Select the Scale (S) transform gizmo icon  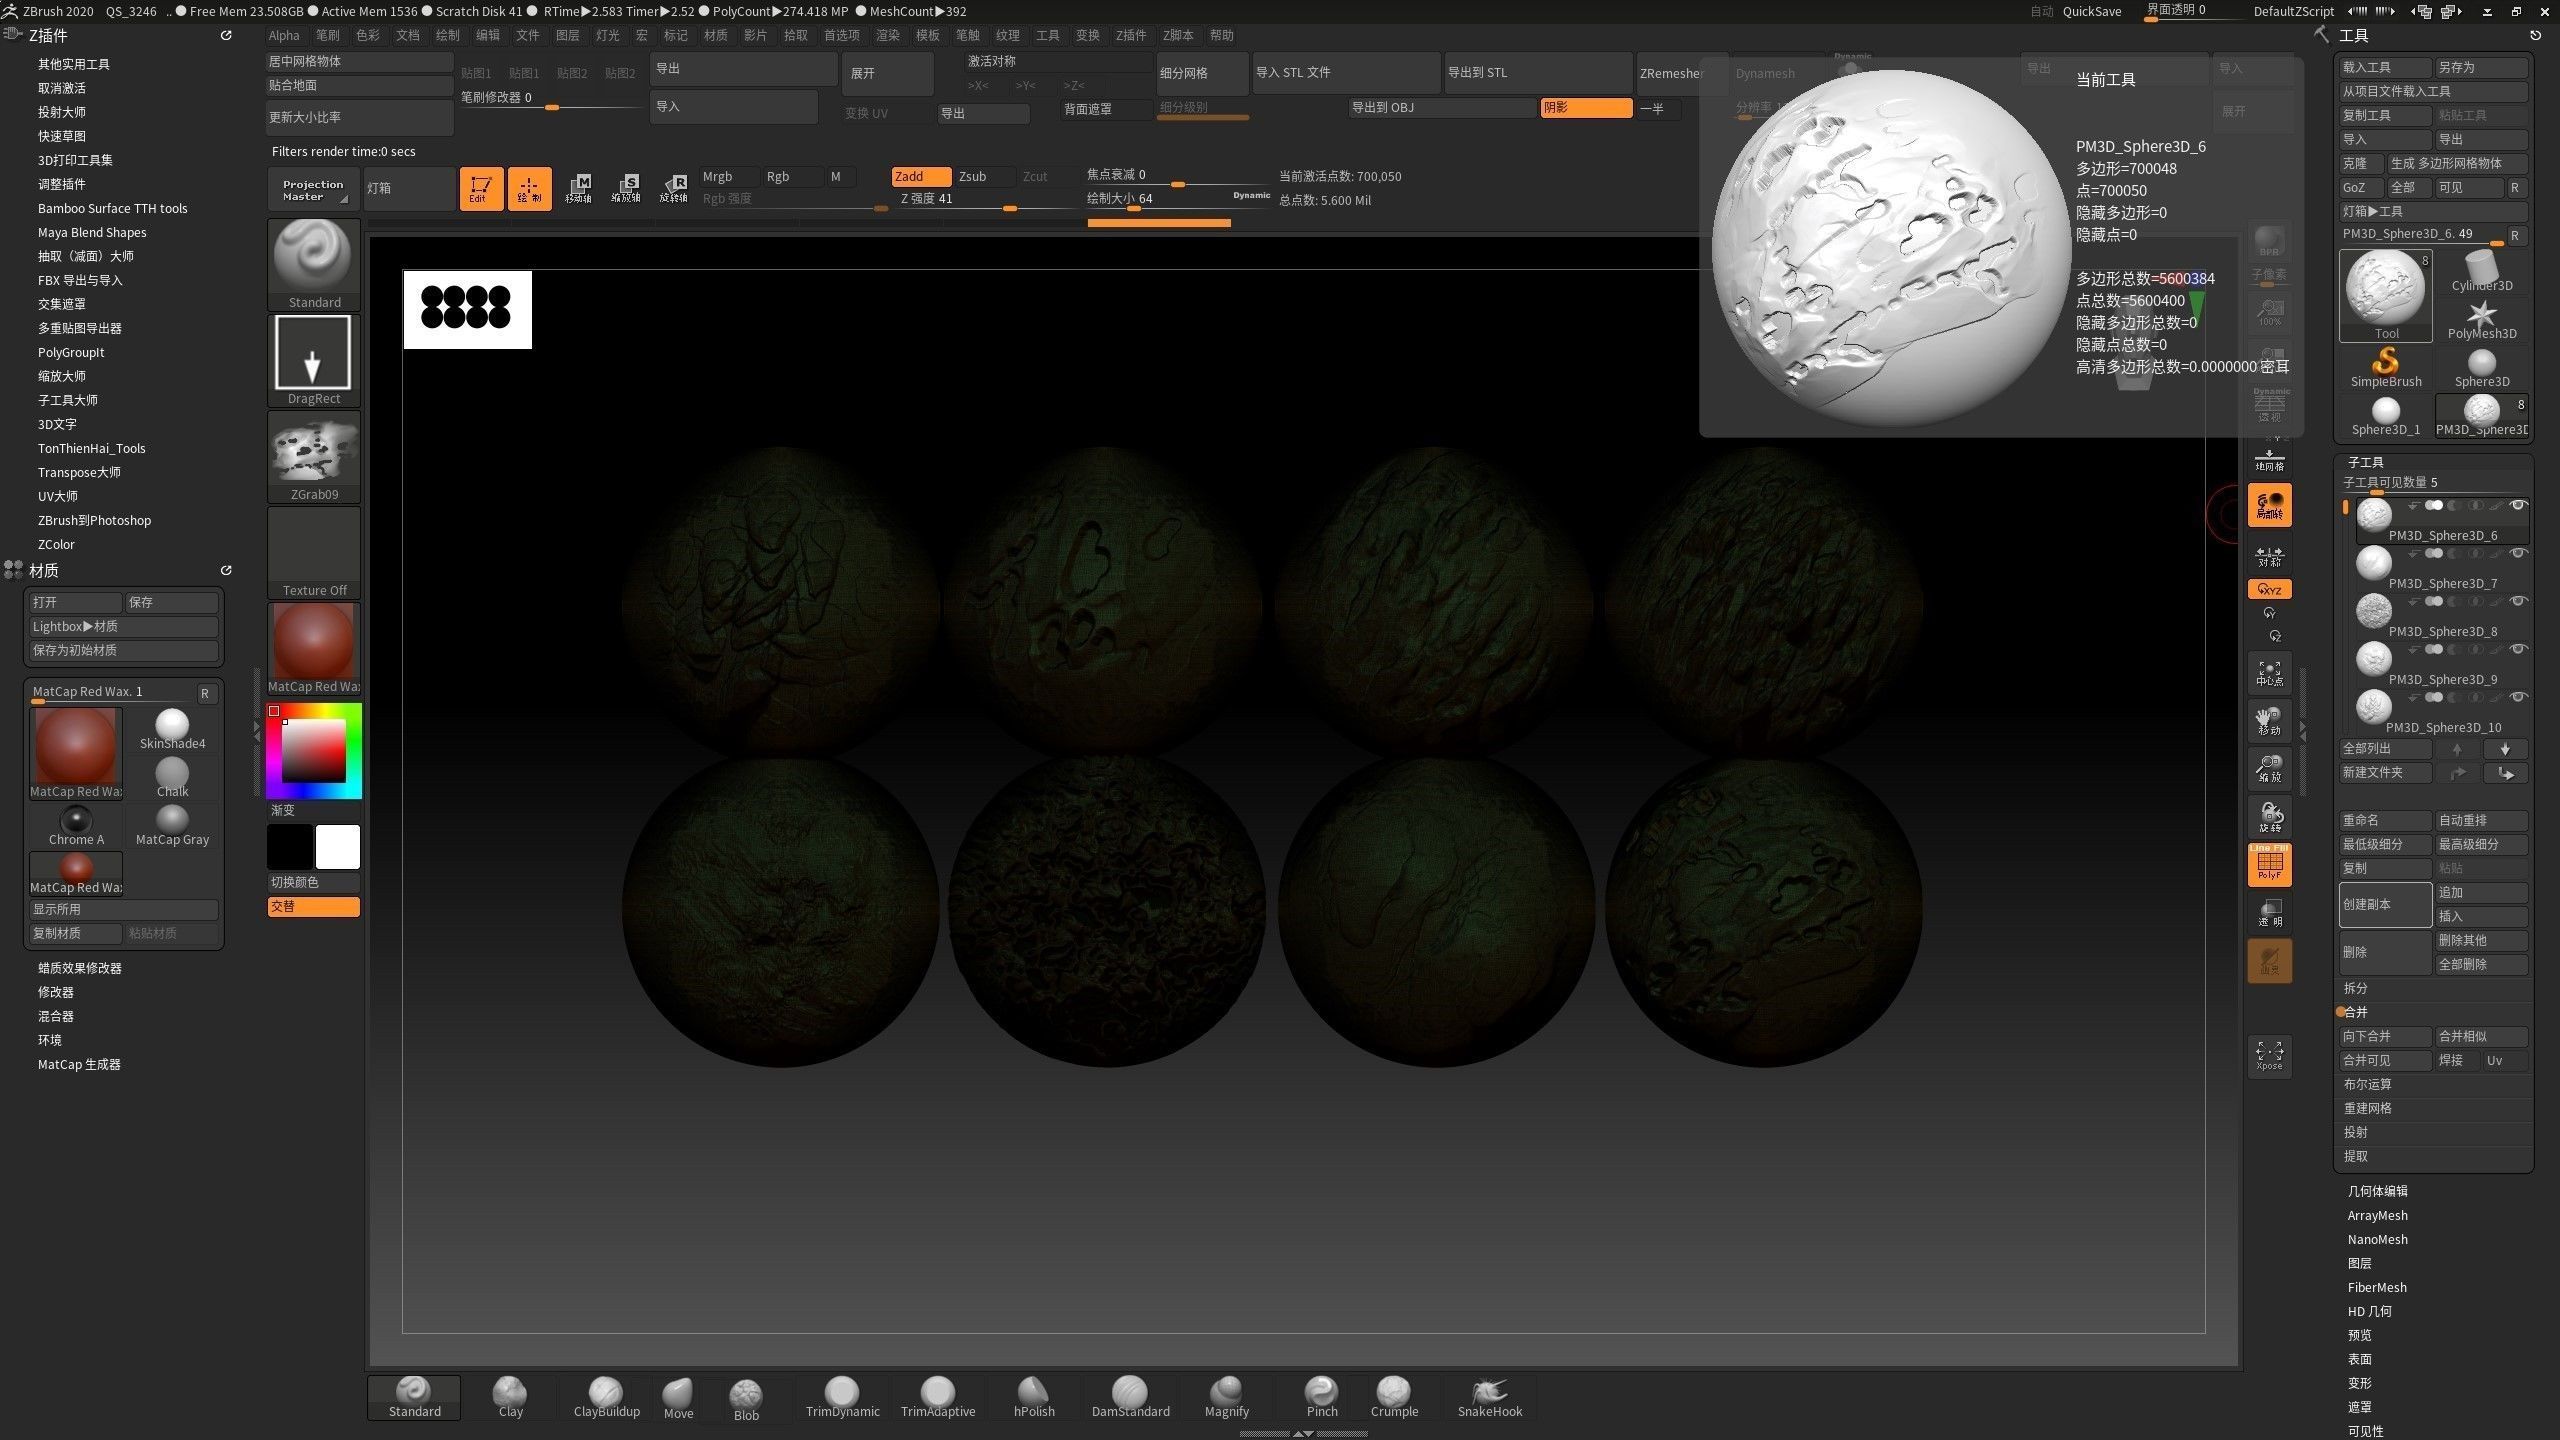pos(626,188)
